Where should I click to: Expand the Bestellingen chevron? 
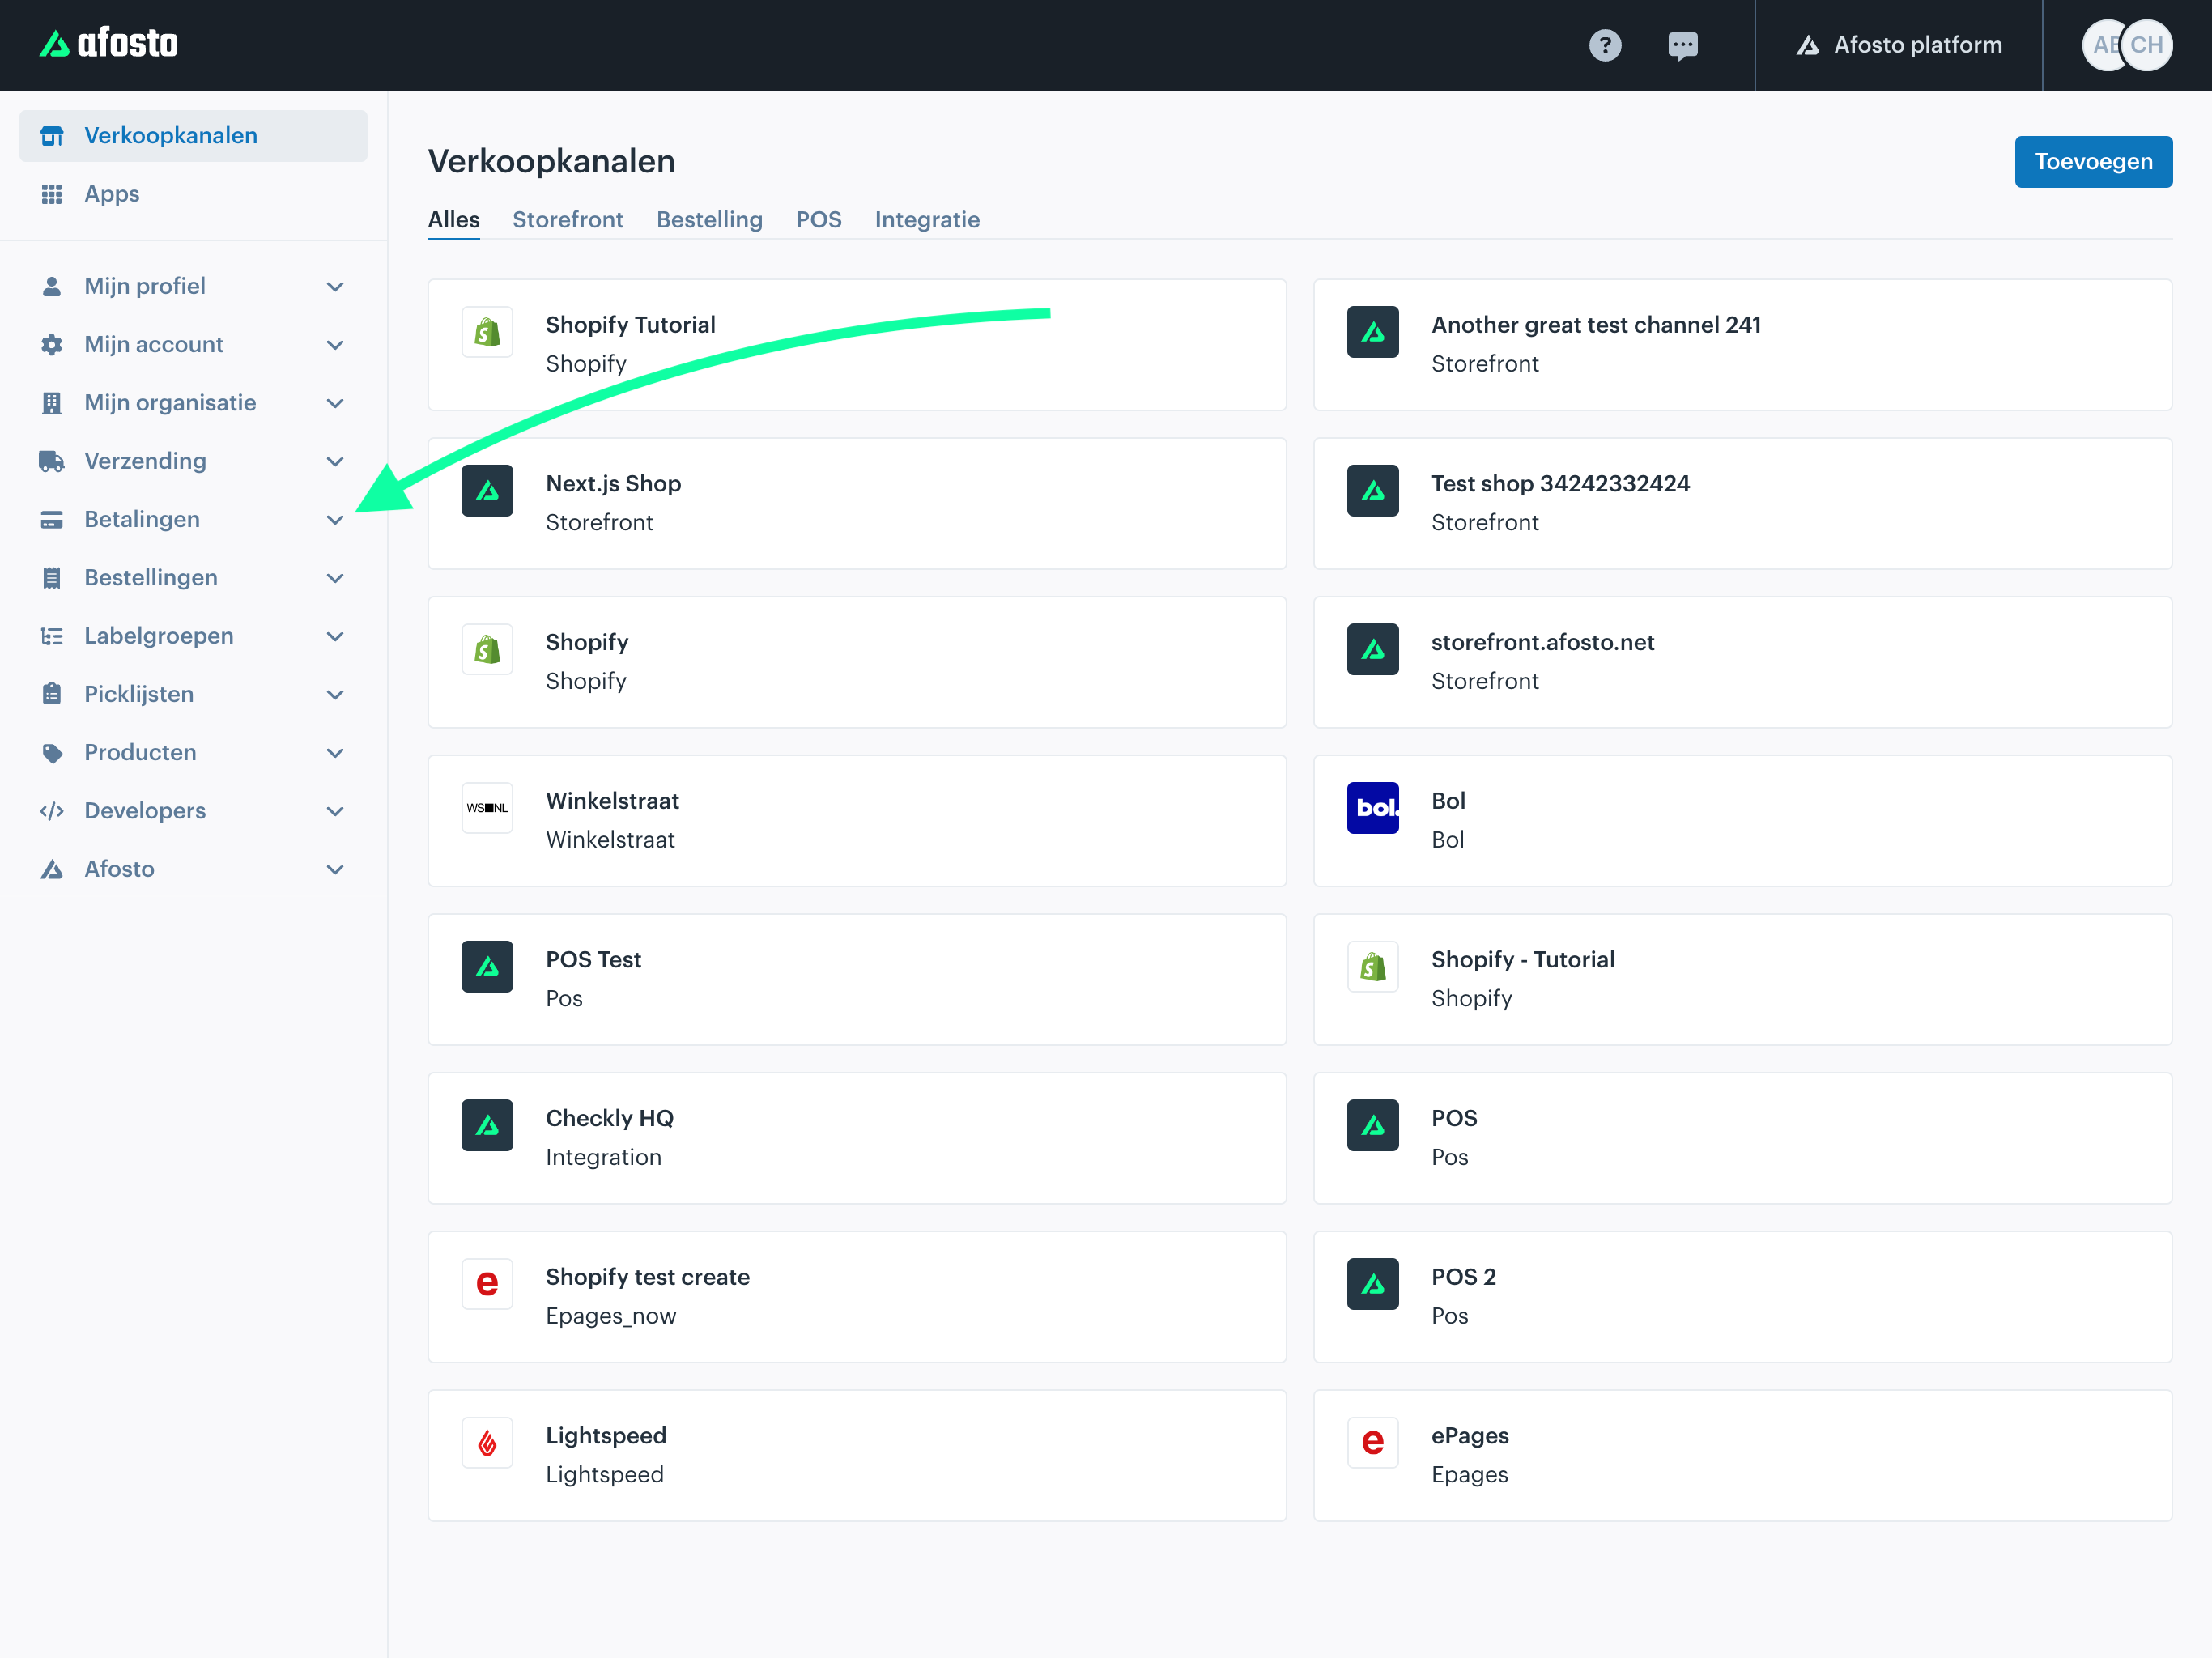[x=336, y=578]
